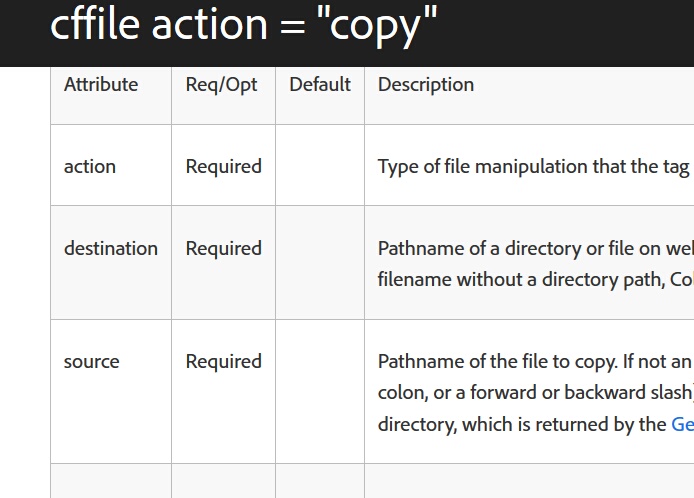
Task: Click the empty Default cell for action
Action: coord(320,167)
